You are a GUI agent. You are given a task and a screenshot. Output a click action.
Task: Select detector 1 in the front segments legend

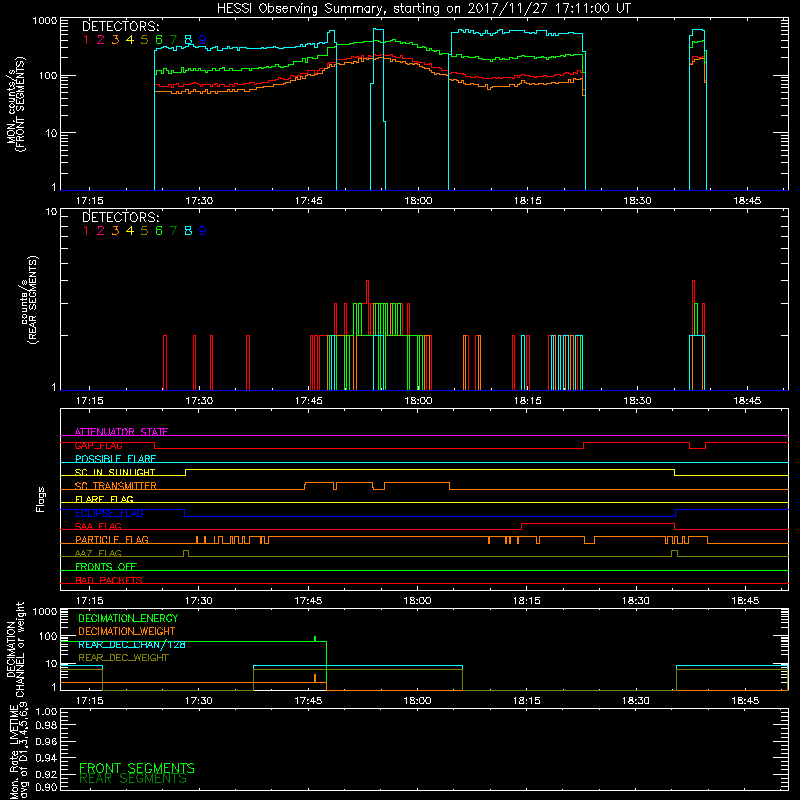86,40
